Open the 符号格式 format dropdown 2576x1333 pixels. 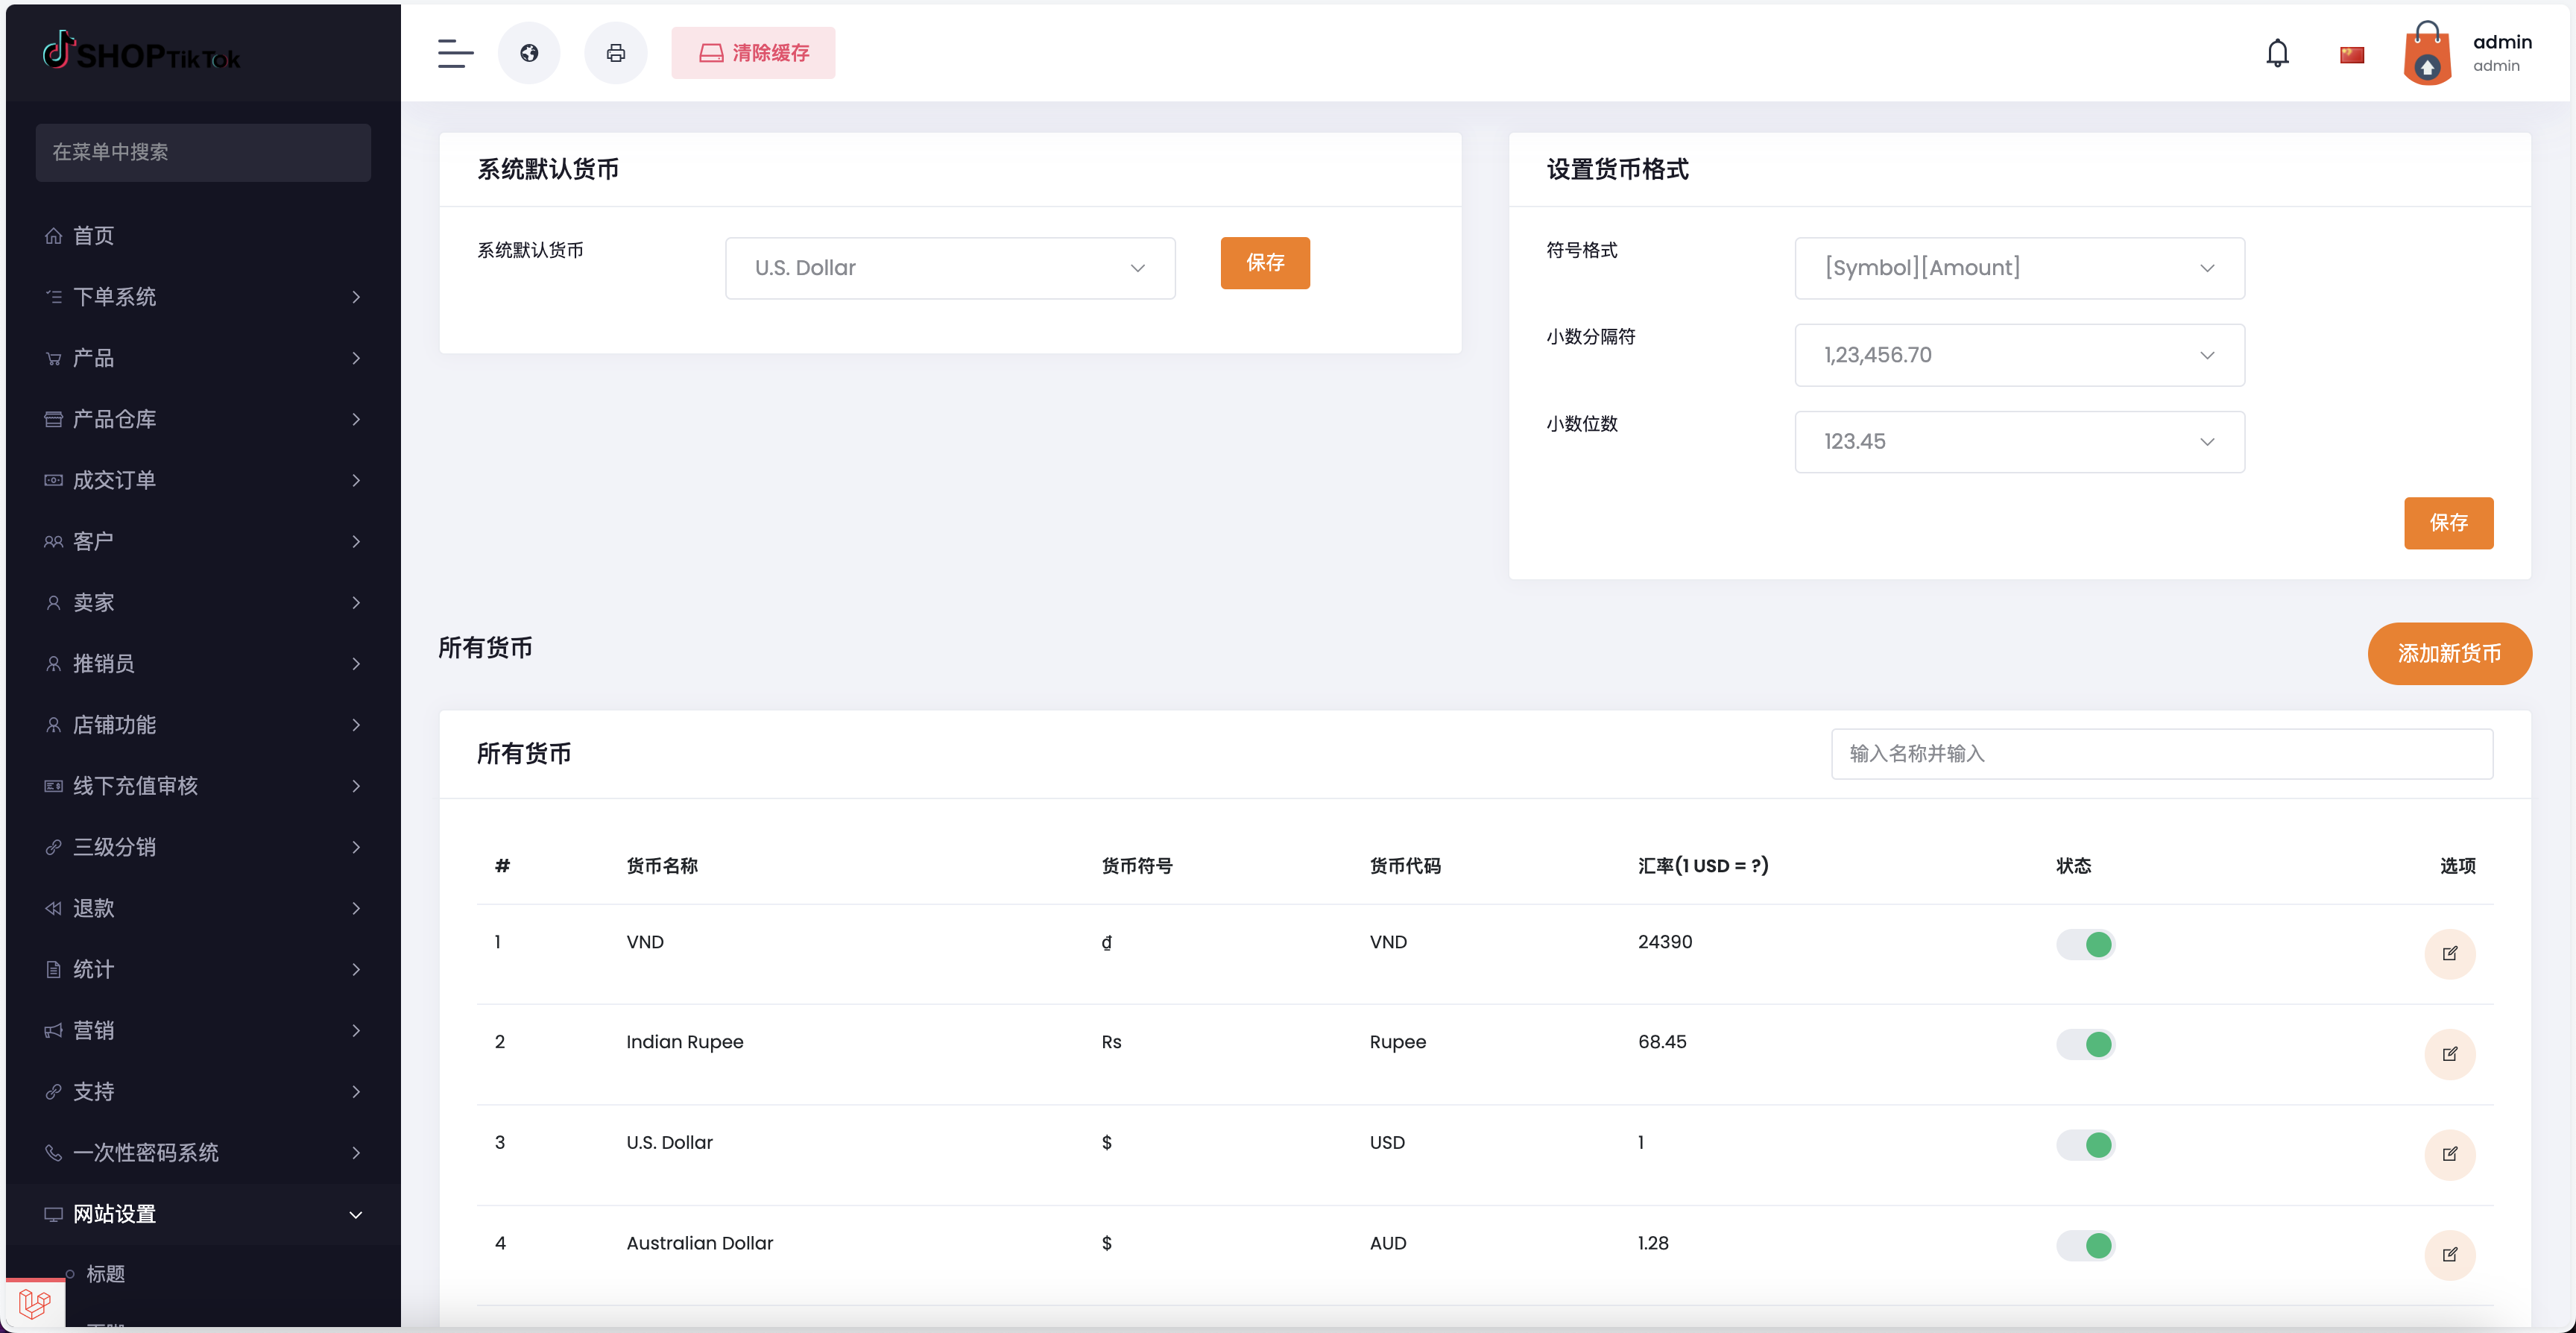tap(2019, 267)
